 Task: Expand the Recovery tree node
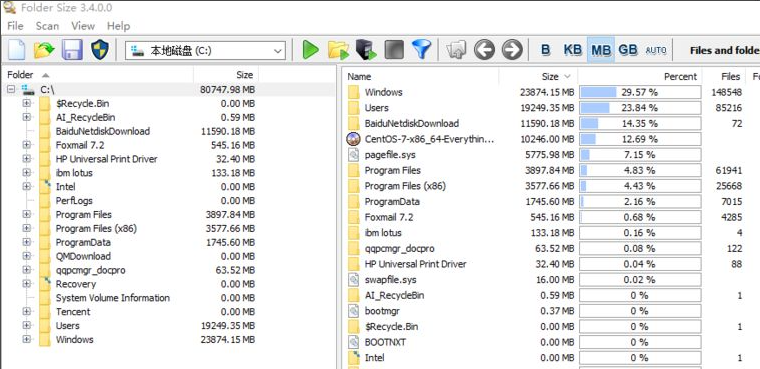(27, 284)
